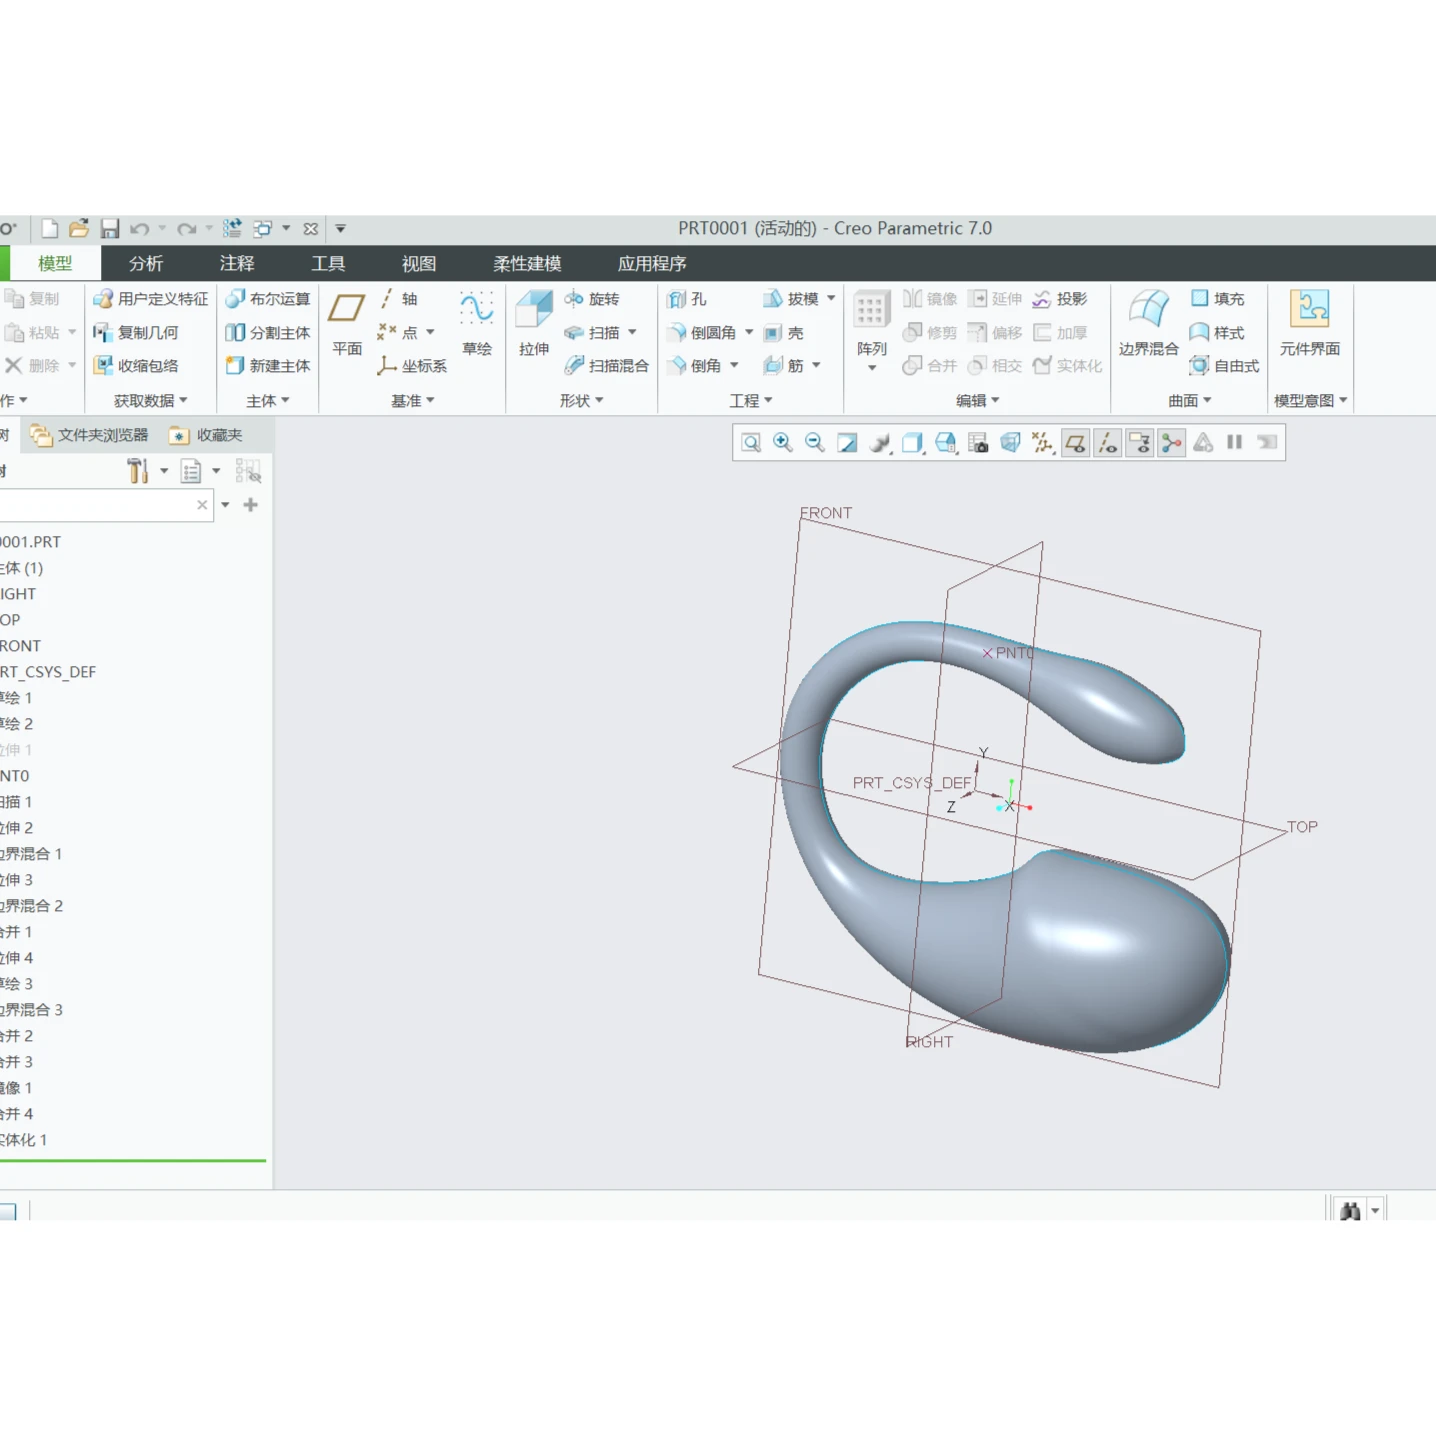
Task: Click the Project (投影) tool
Action: click(1060, 299)
